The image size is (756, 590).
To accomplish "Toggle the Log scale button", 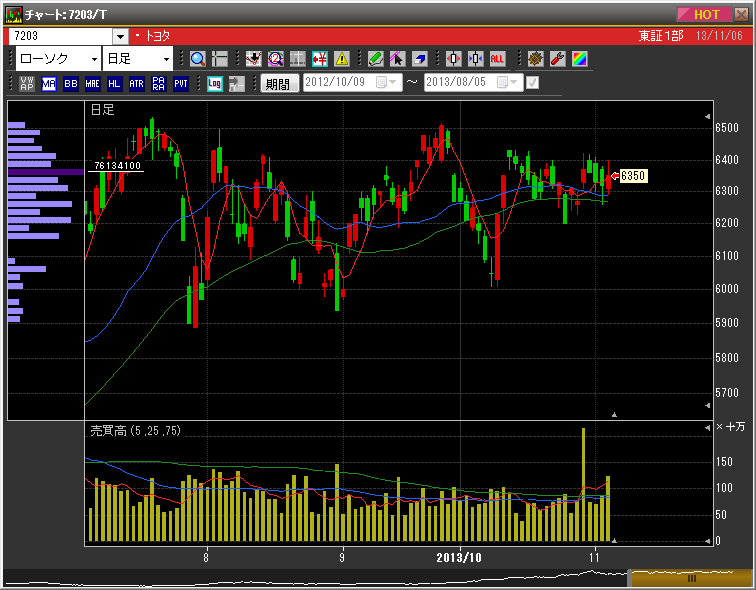I will point(214,84).
